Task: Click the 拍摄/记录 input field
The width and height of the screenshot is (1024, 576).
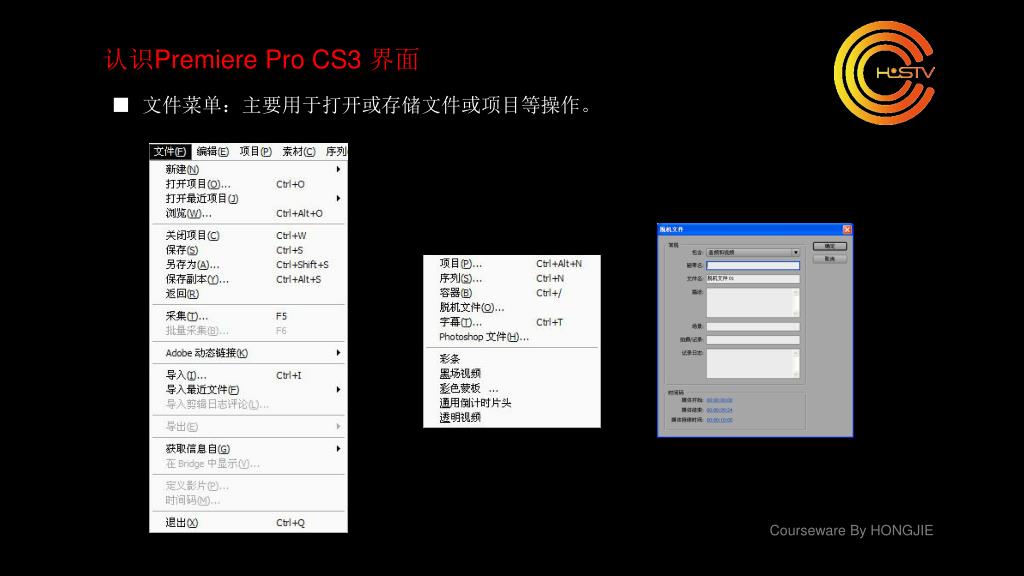Action: tap(753, 340)
